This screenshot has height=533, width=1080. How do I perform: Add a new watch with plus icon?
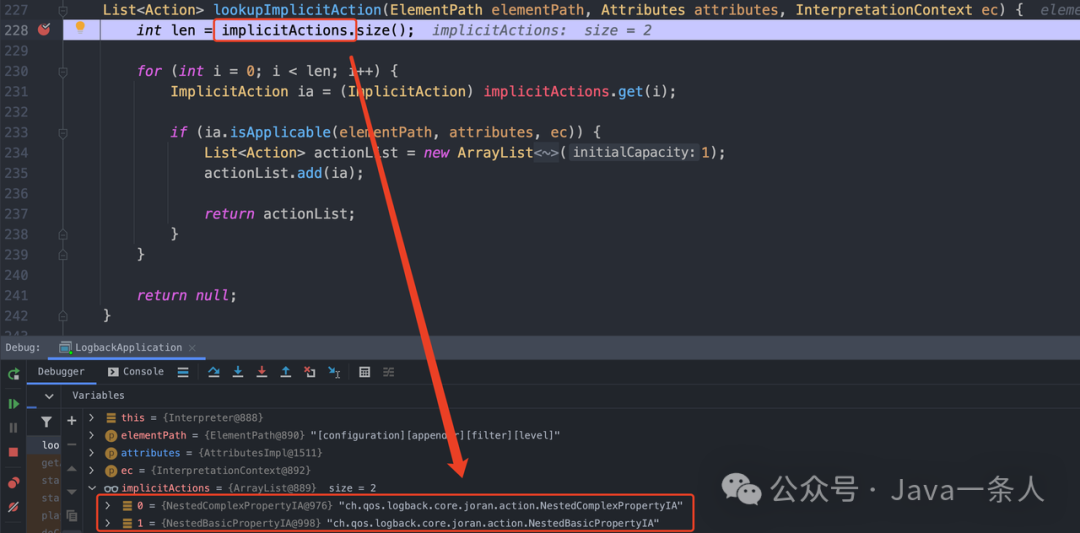tap(72, 421)
